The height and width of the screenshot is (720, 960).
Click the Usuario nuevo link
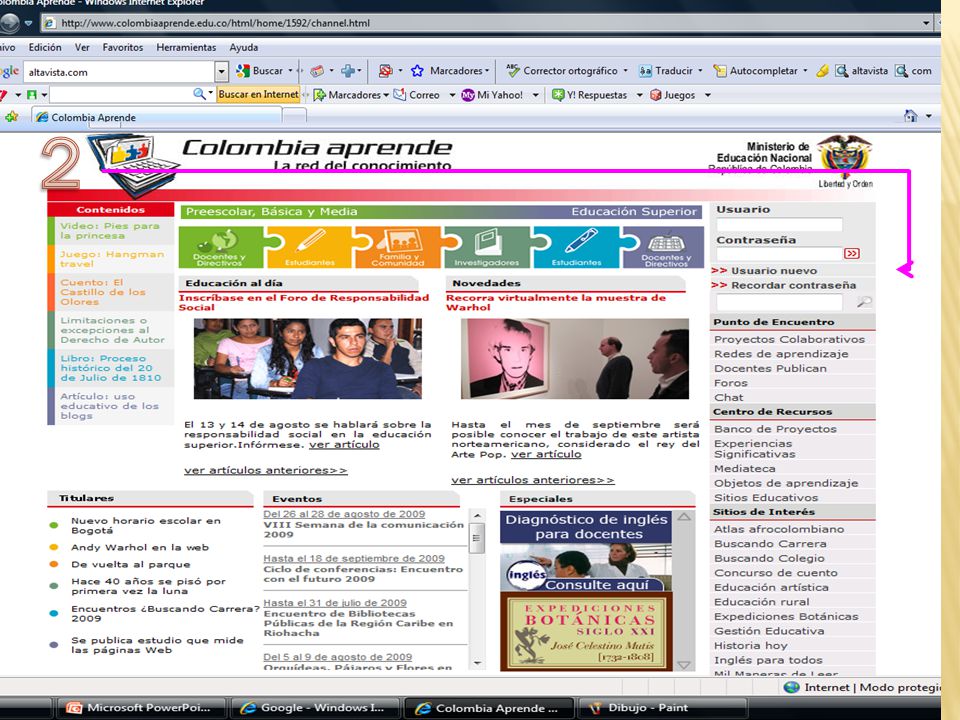pos(774,271)
